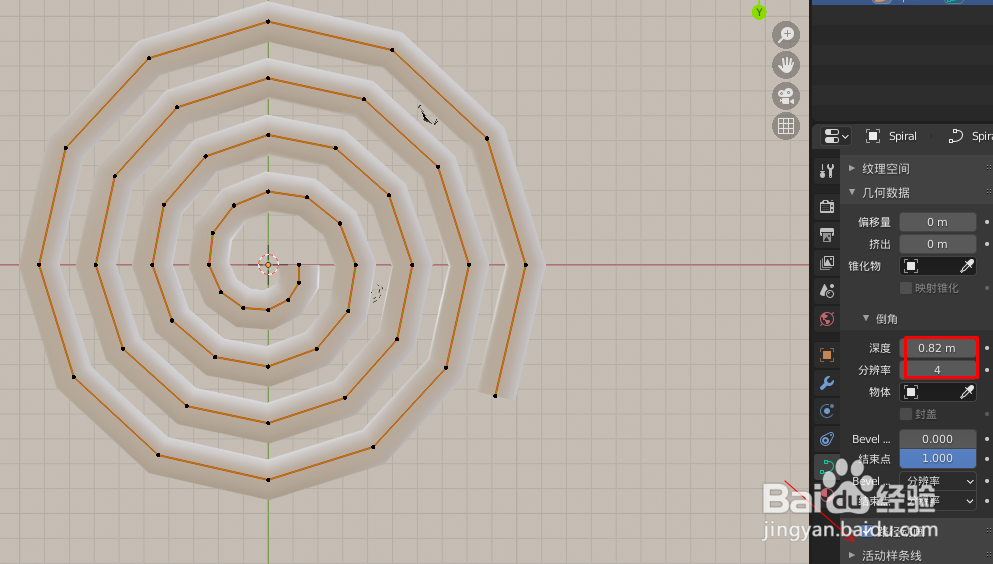Image resolution: width=993 pixels, height=564 pixels.
Task: Click the pan view hand gizmo
Action: (786, 65)
